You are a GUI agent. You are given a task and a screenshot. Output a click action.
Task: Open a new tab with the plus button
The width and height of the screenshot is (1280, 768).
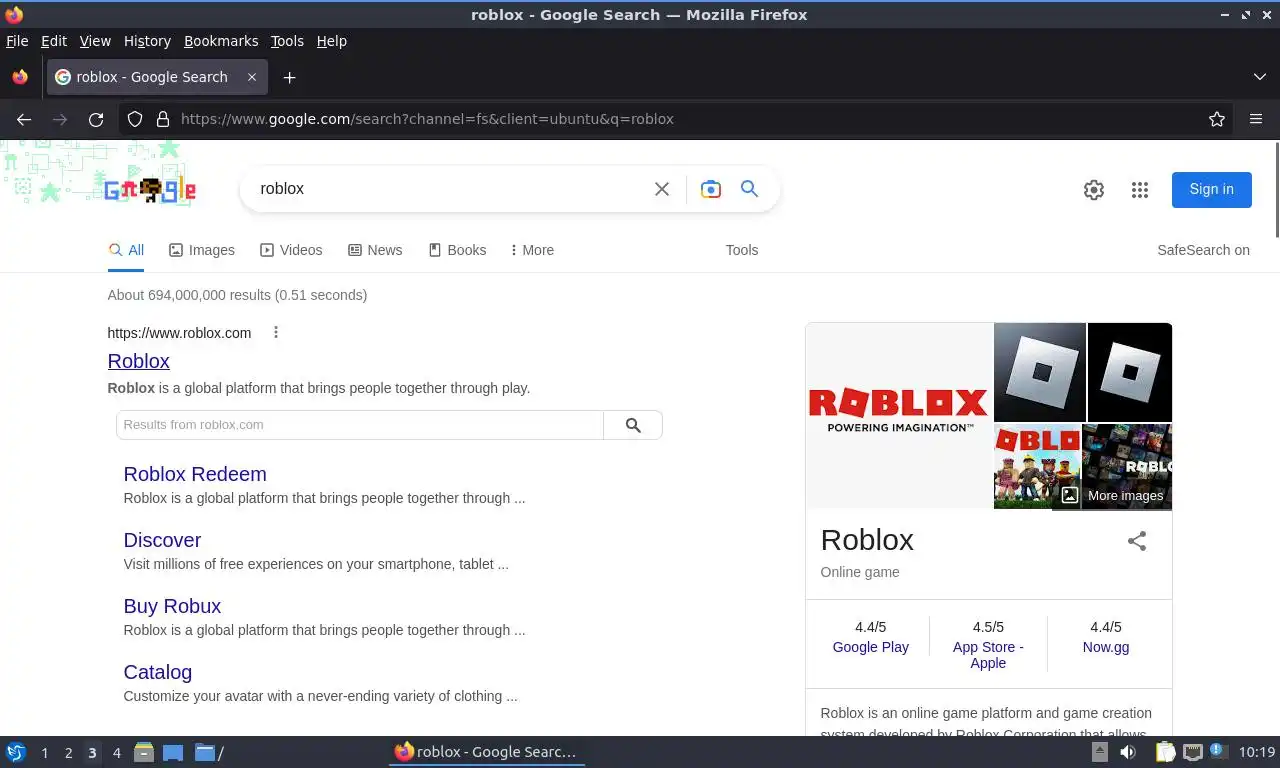pos(289,77)
